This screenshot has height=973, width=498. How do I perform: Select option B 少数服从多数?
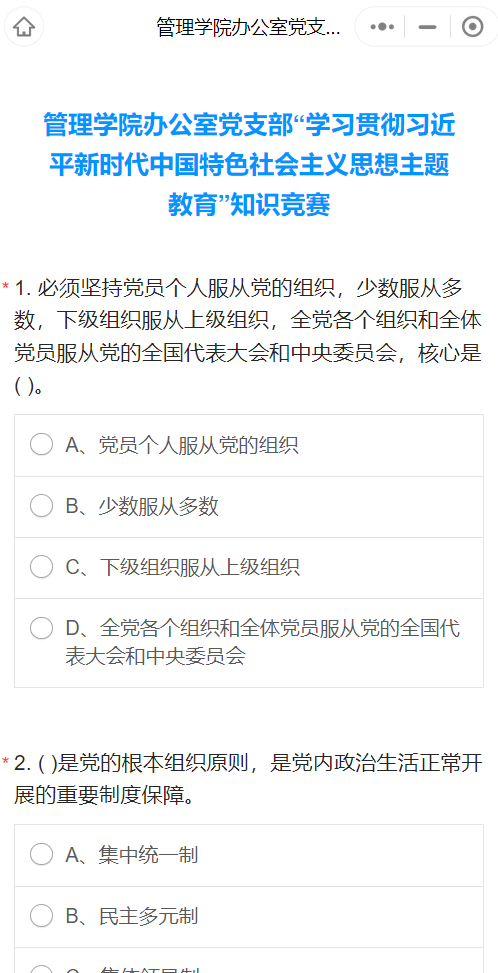click(249, 506)
